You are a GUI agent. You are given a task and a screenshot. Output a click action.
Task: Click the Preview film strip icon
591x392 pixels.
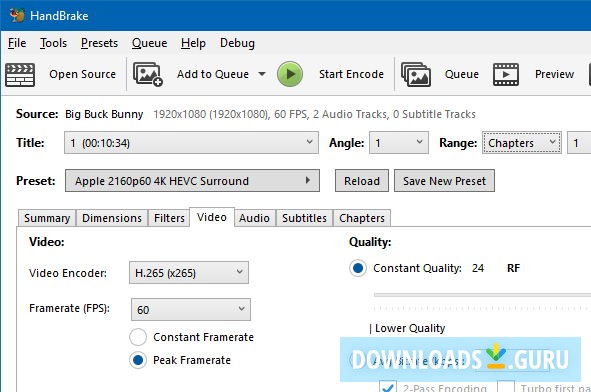click(x=506, y=74)
